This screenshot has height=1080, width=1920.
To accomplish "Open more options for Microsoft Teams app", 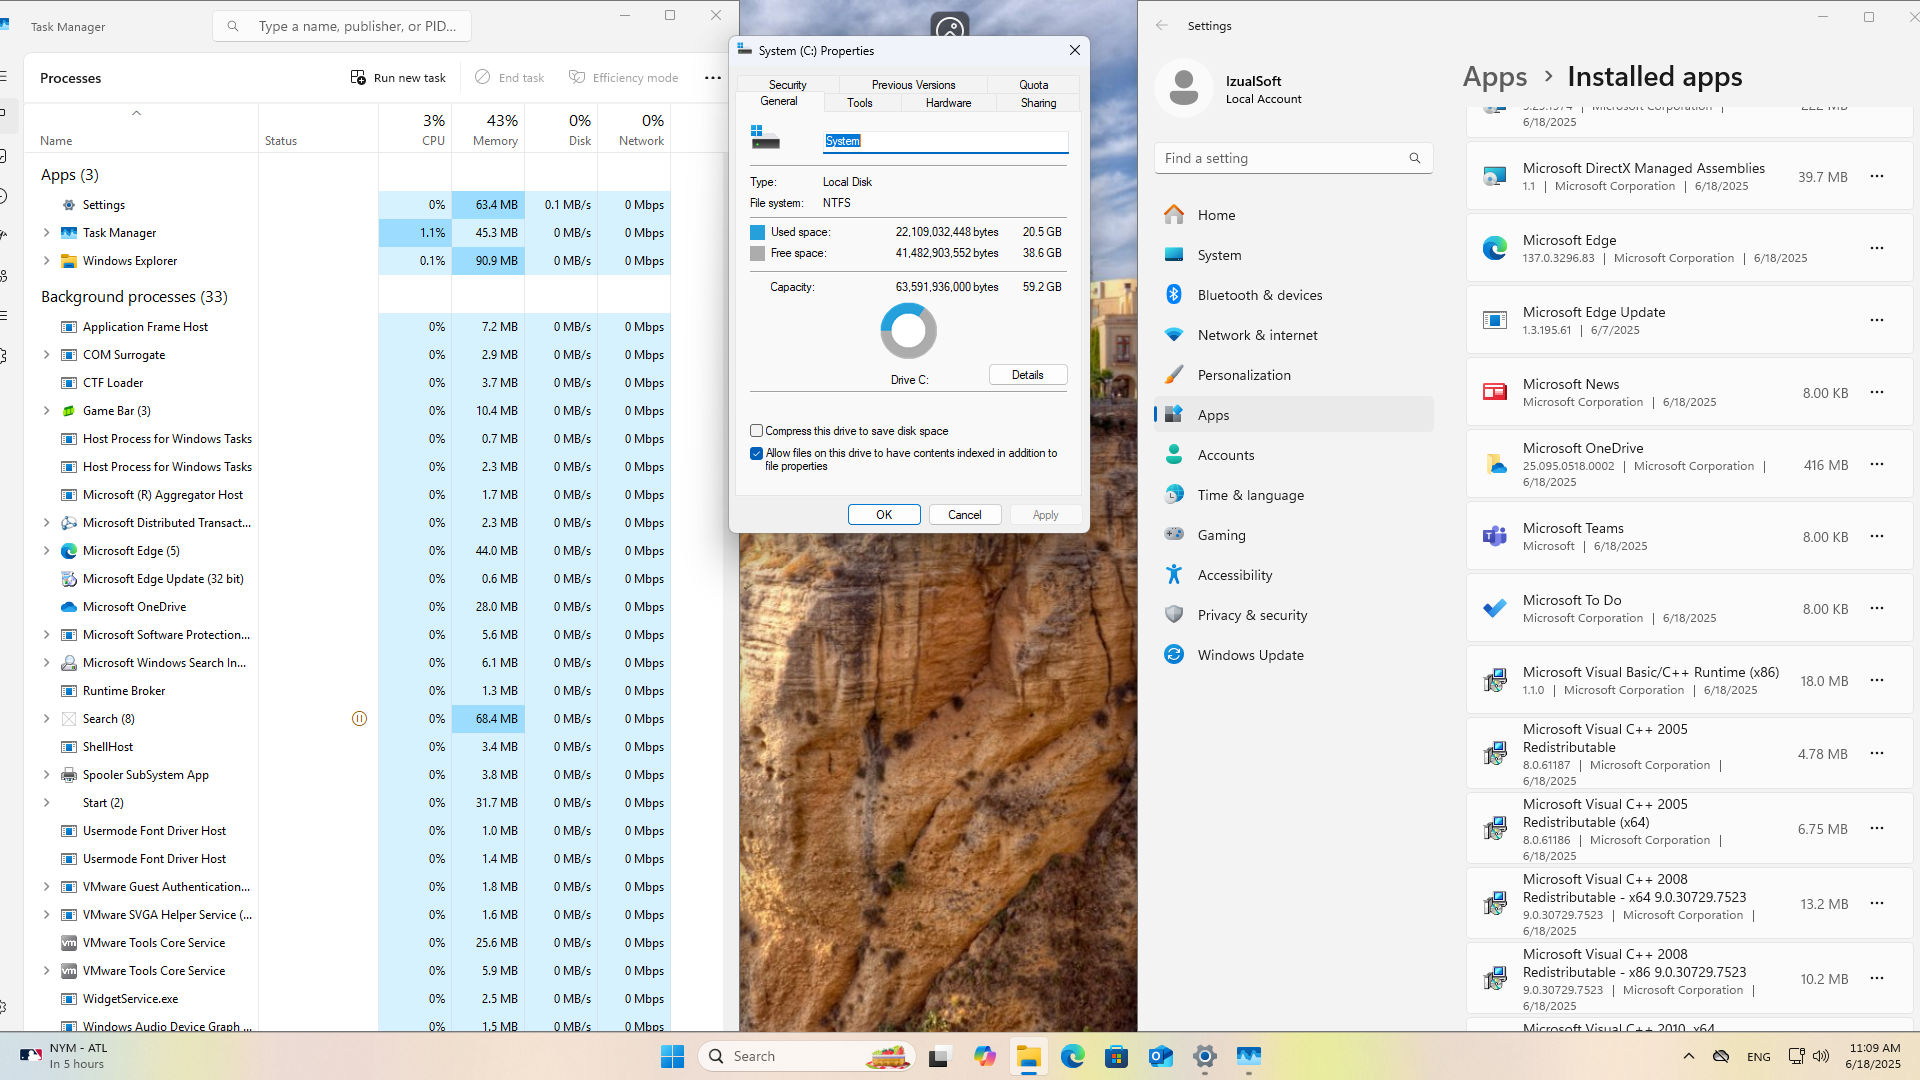I will pyautogui.click(x=1877, y=536).
